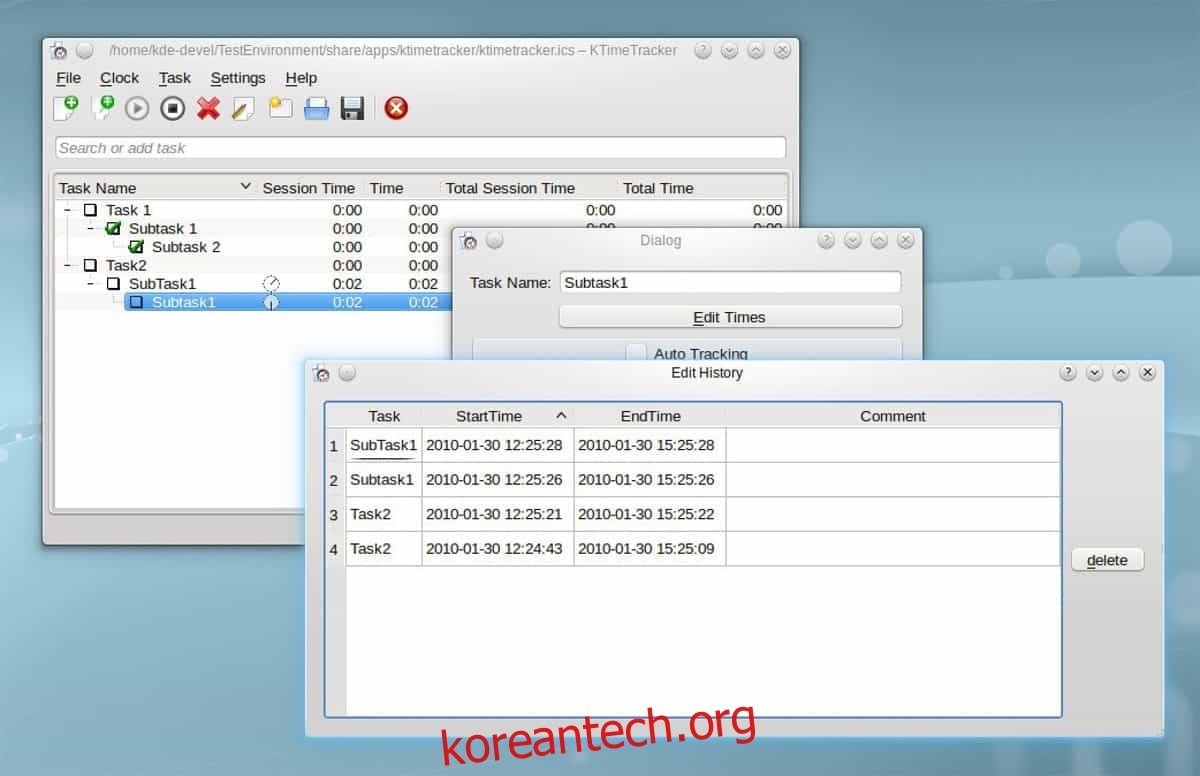Click the Edit Task pencil icon
Viewport: 1200px width, 776px height.
pyautogui.click(x=243, y=109)
